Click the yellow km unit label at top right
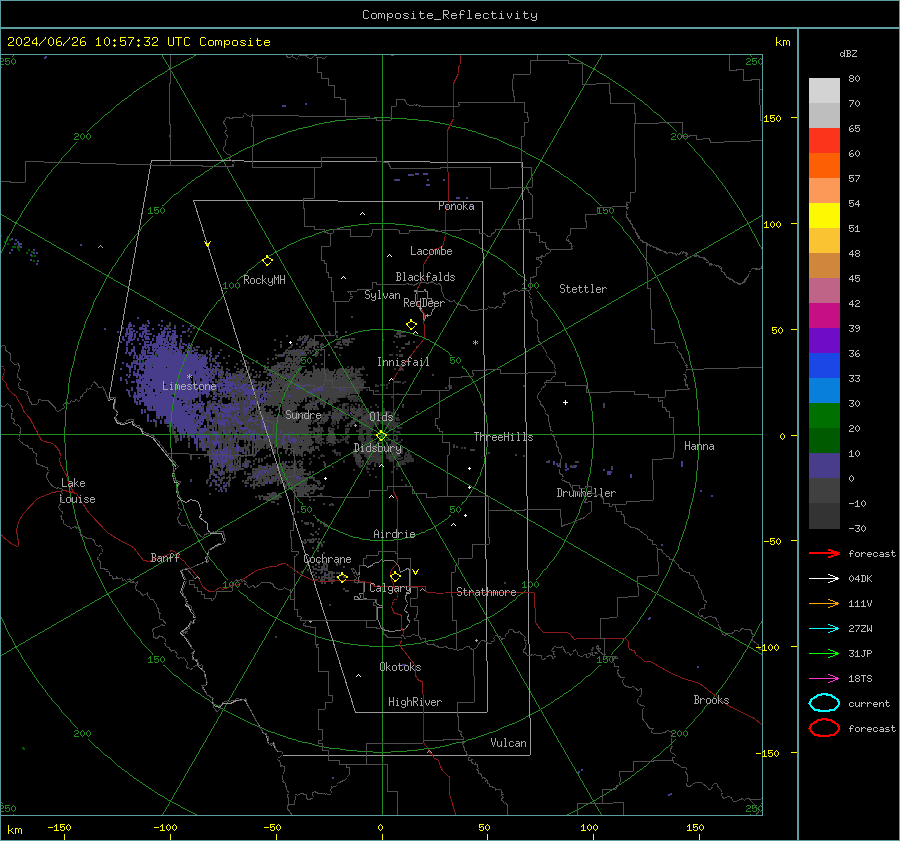This screenshot has width=900, height=841. coord(782,42)
